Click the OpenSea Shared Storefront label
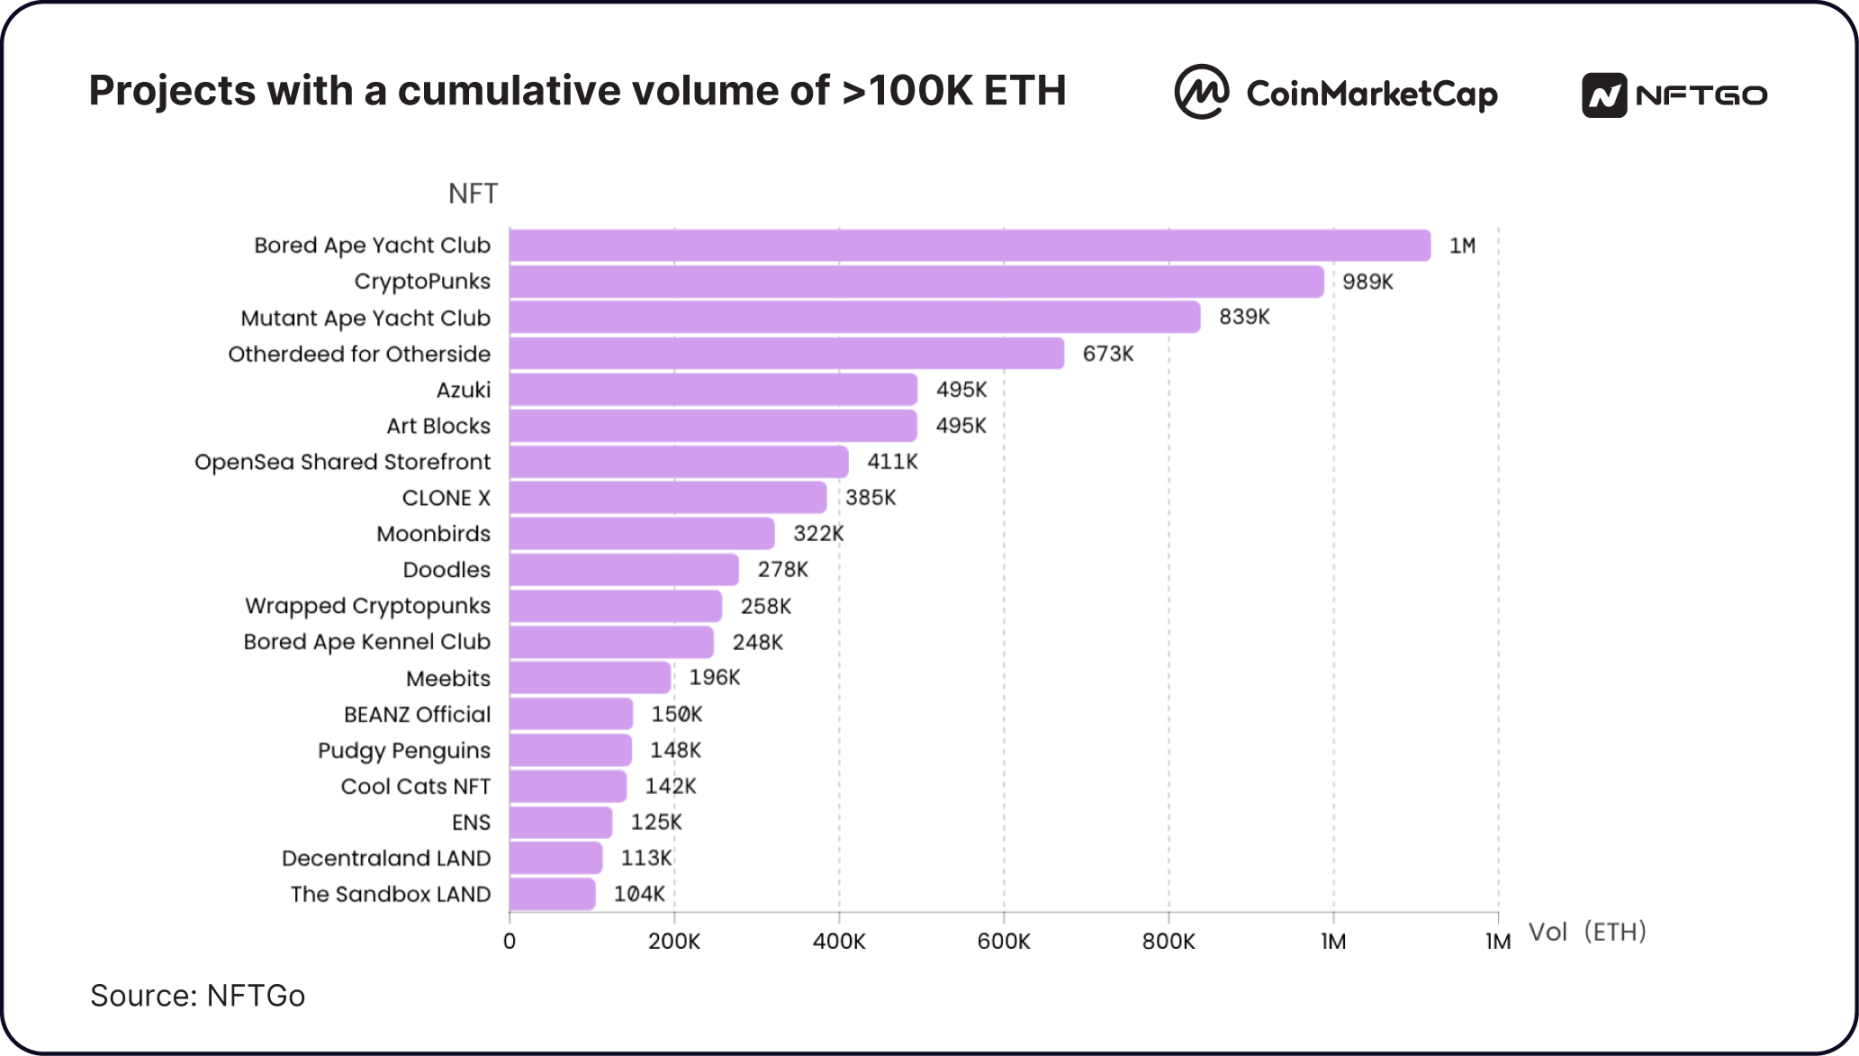Image resolution: width=1859 pixels, height=1056 pixels. click(342, 462)
